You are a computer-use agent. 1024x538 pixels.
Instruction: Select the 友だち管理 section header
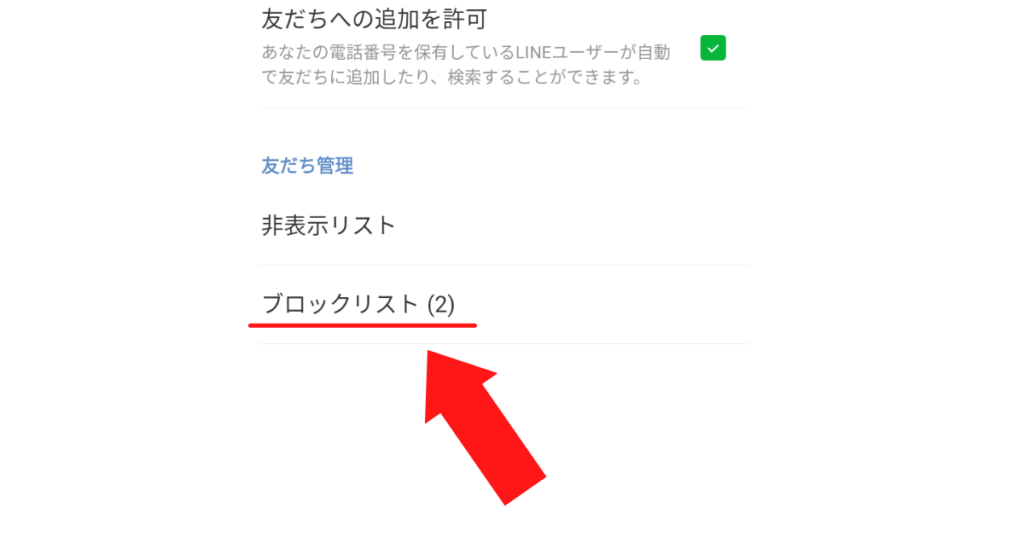(307, 166)
